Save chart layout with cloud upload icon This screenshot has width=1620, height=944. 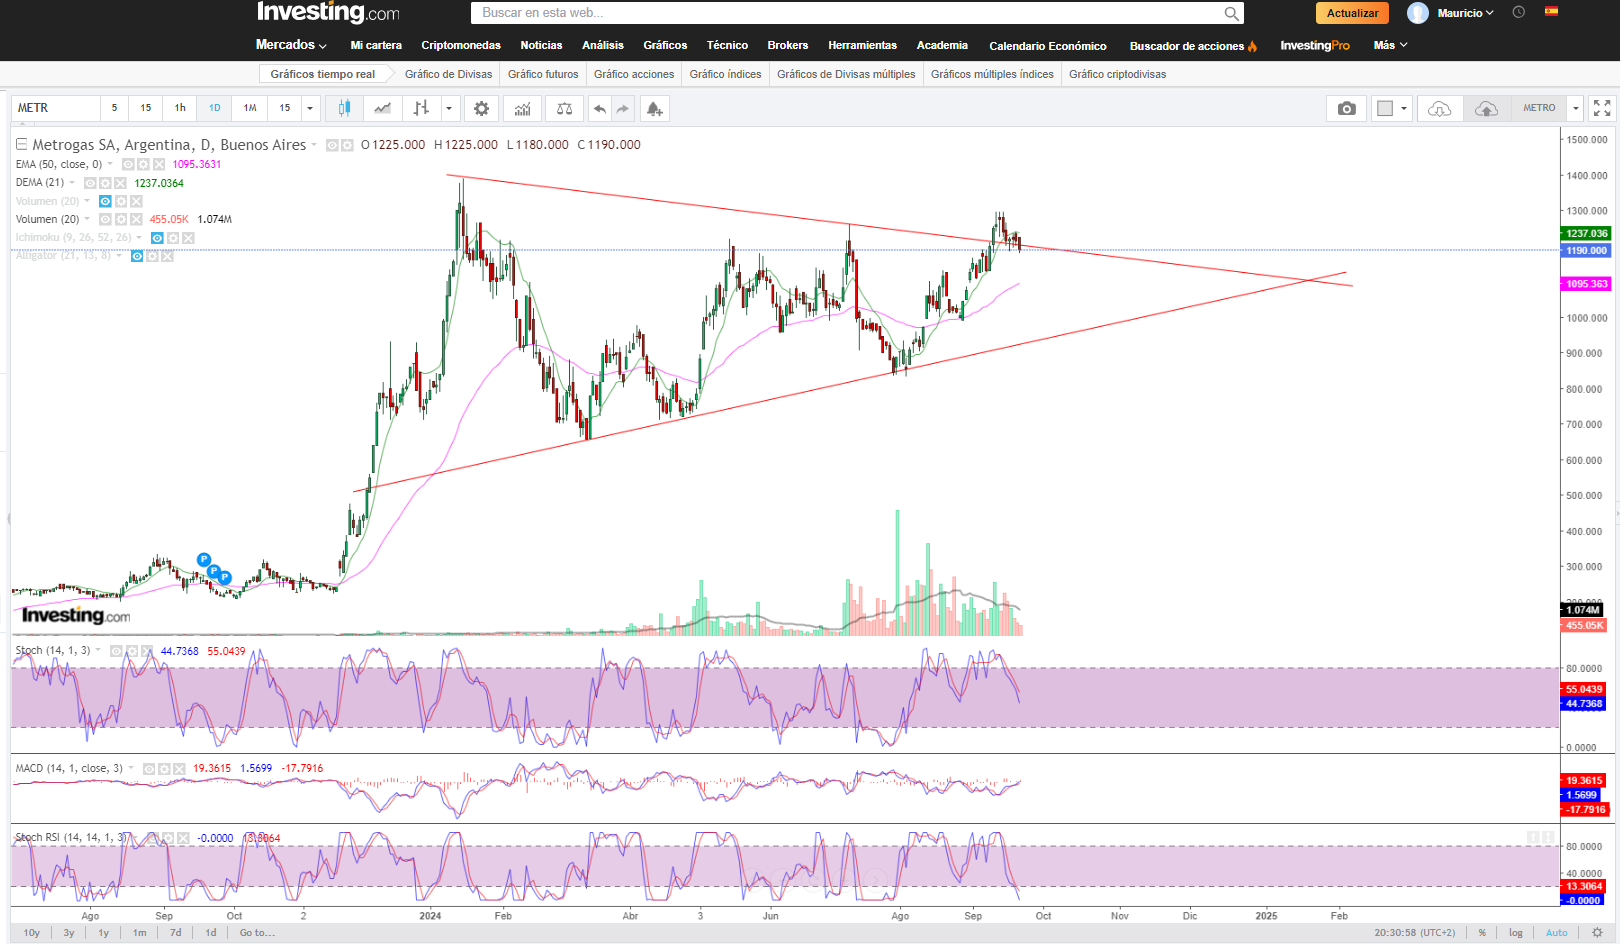point(1486,108)
